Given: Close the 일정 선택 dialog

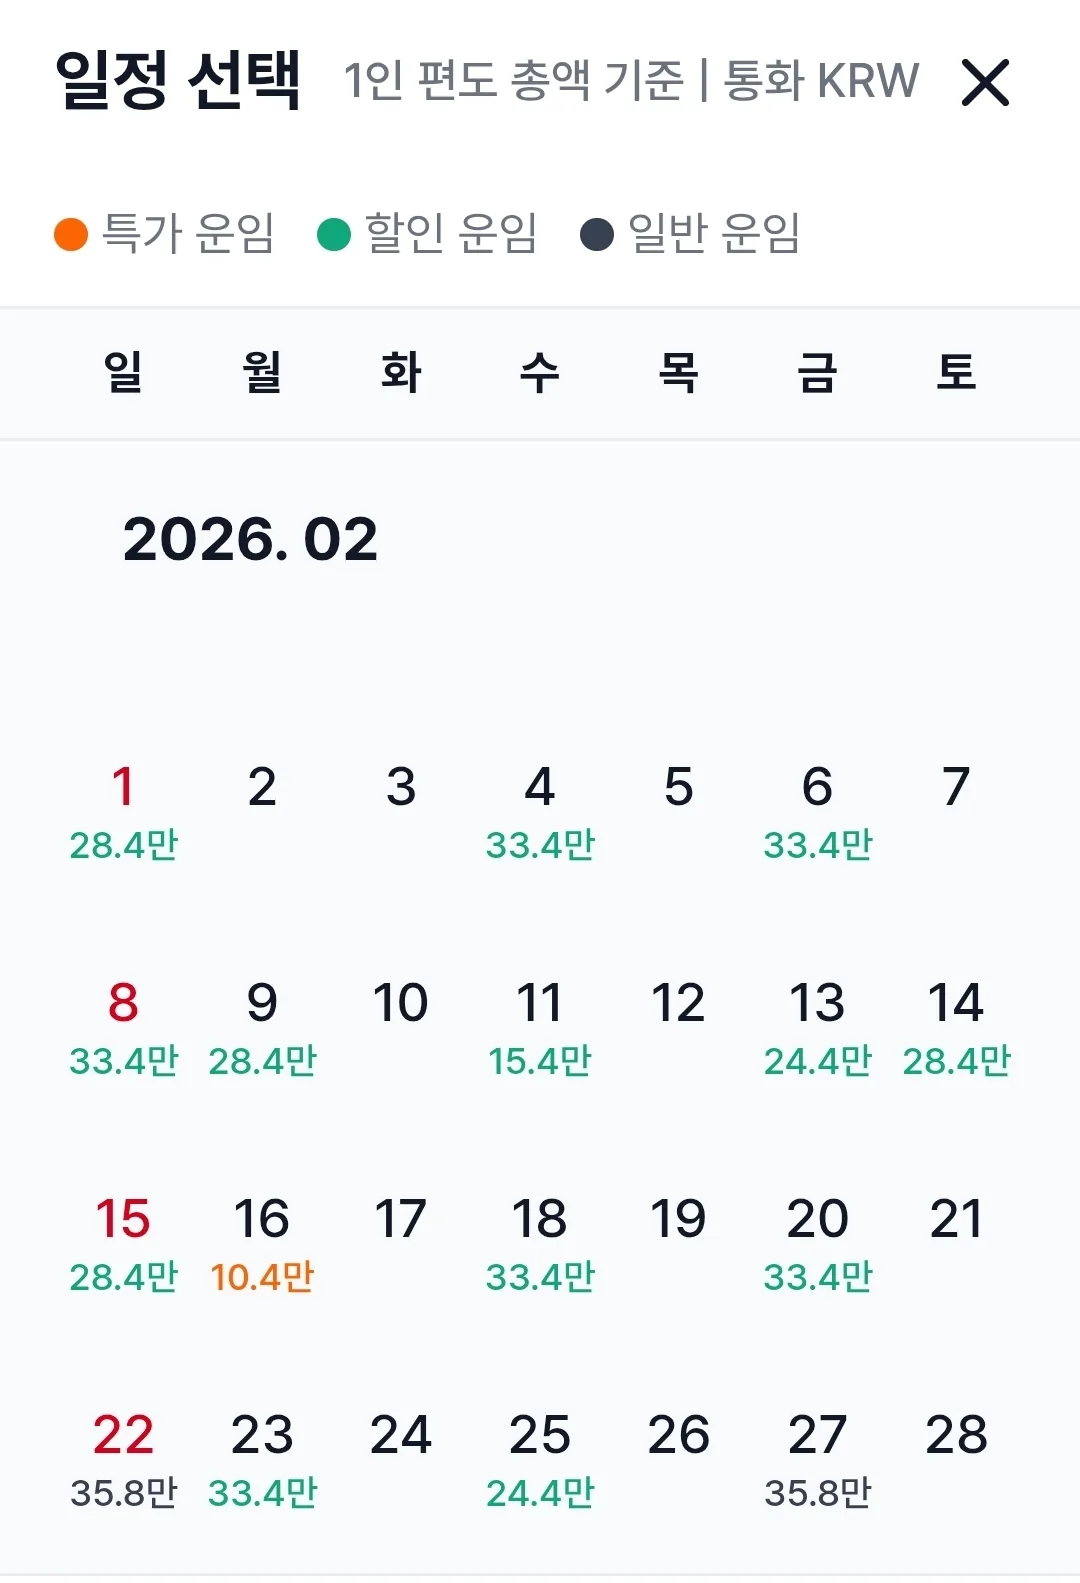Looking at the screenshot, I should coord(985,82).
